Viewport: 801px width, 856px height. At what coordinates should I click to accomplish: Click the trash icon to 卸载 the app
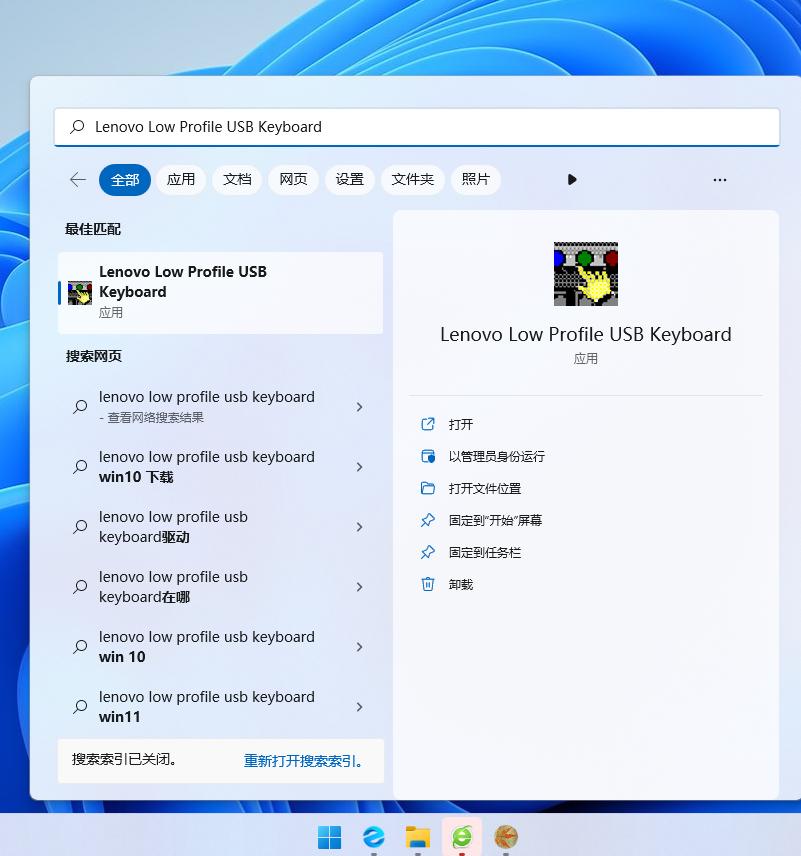tap(428, 584)
